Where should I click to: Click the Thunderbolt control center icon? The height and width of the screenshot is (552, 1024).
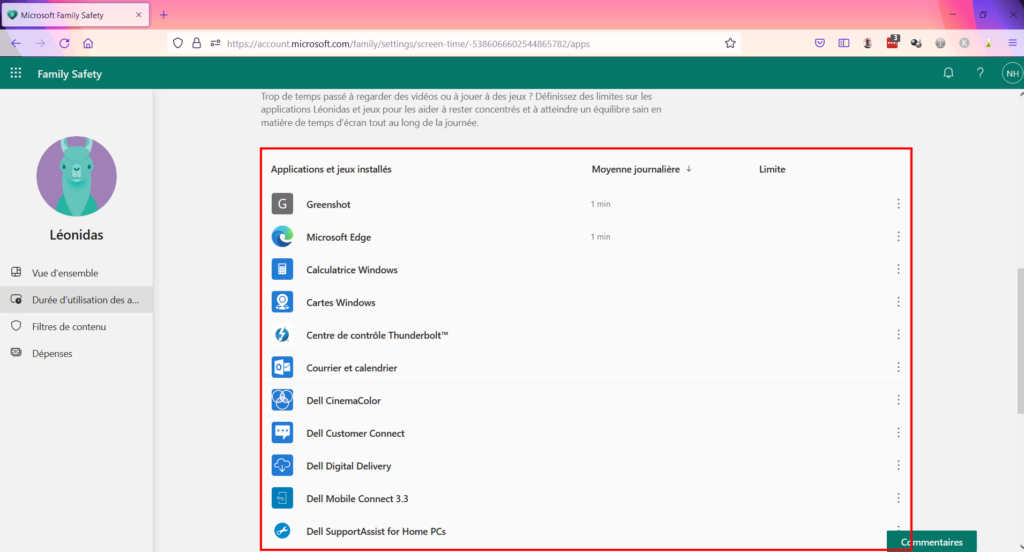click(282, 334)
